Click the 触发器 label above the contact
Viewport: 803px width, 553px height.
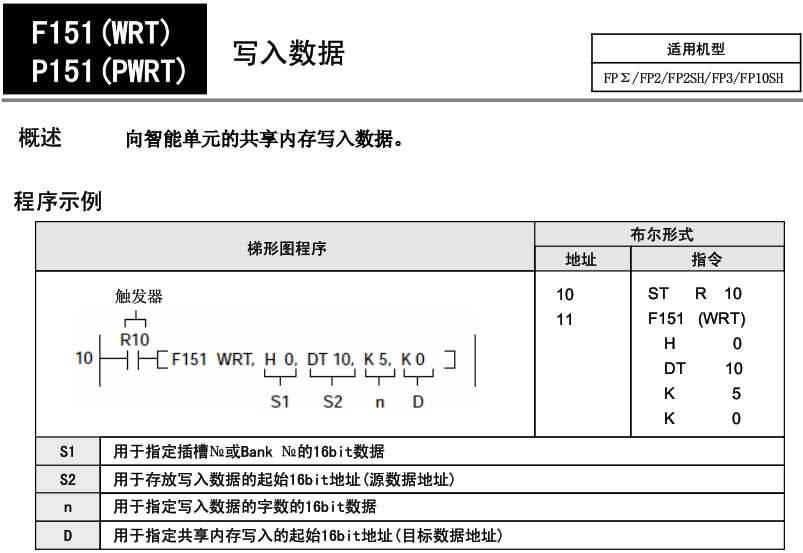138,296
